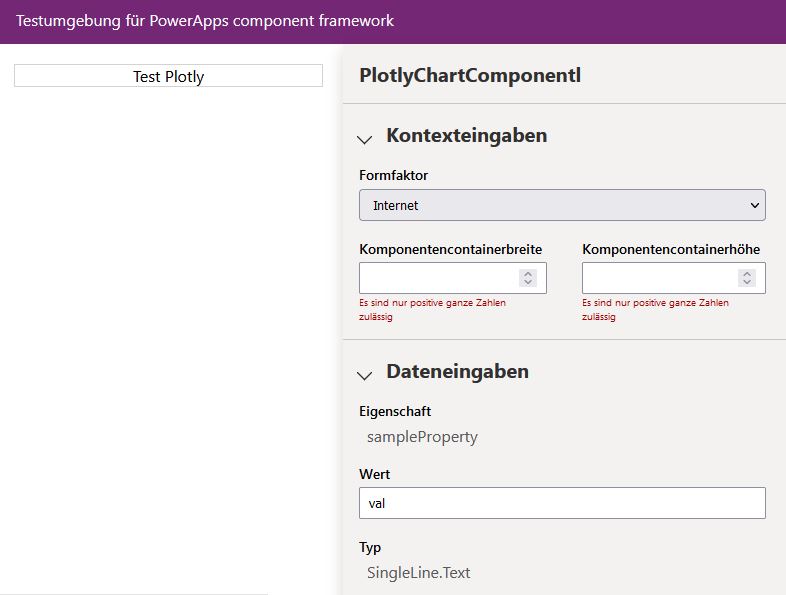786x595 pixels.
Task: Click the Formfaktor label
Action: [393, 175]
